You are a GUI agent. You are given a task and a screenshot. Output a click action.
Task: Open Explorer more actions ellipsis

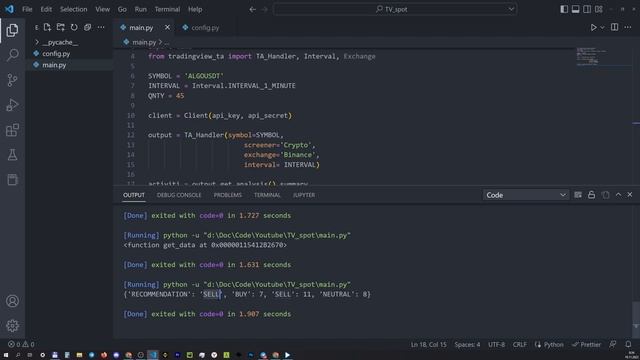point(101,27)
